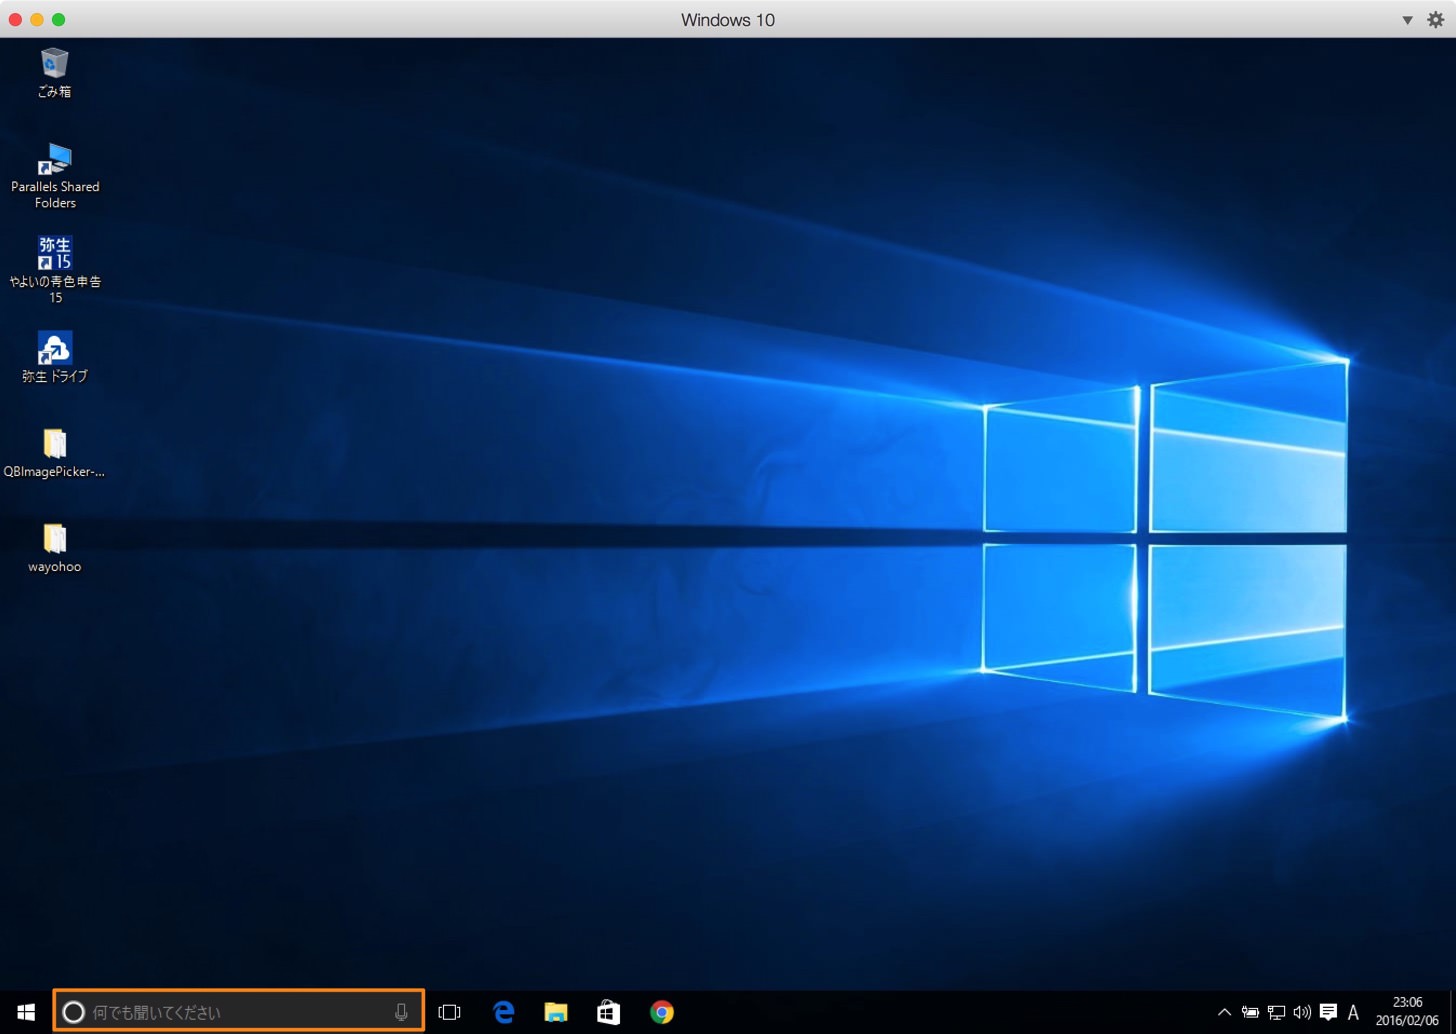Open the Windows Start menu
1456x1034 pixels.
click(x=26, y=1012)
